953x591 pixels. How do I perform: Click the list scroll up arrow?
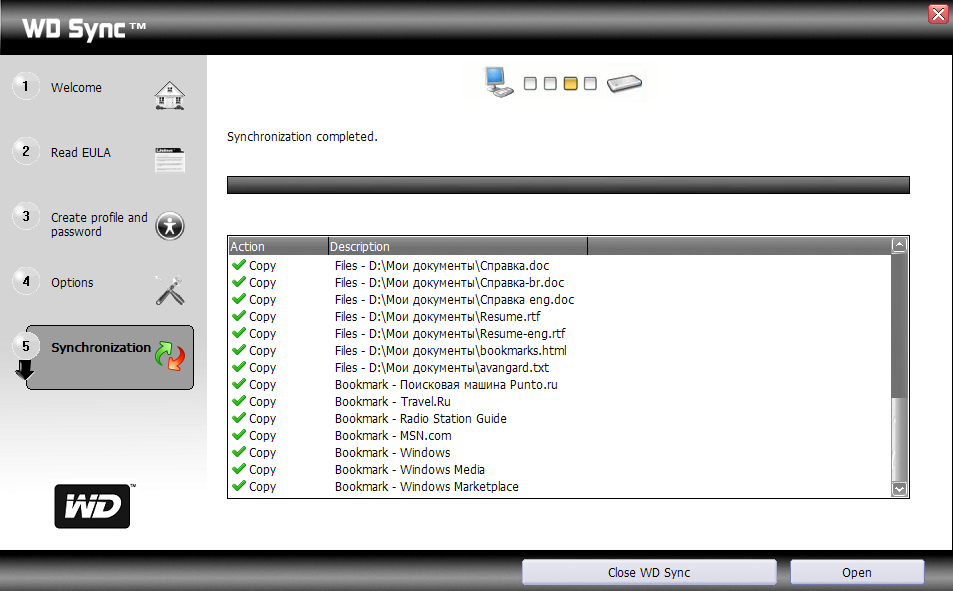pyautogui.click(x=900, y=245)
